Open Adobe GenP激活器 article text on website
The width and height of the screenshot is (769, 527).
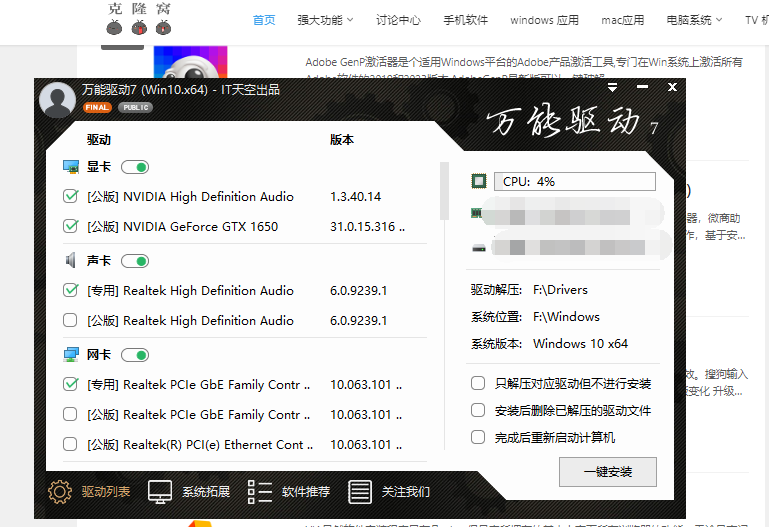click(x=524, y=62)
